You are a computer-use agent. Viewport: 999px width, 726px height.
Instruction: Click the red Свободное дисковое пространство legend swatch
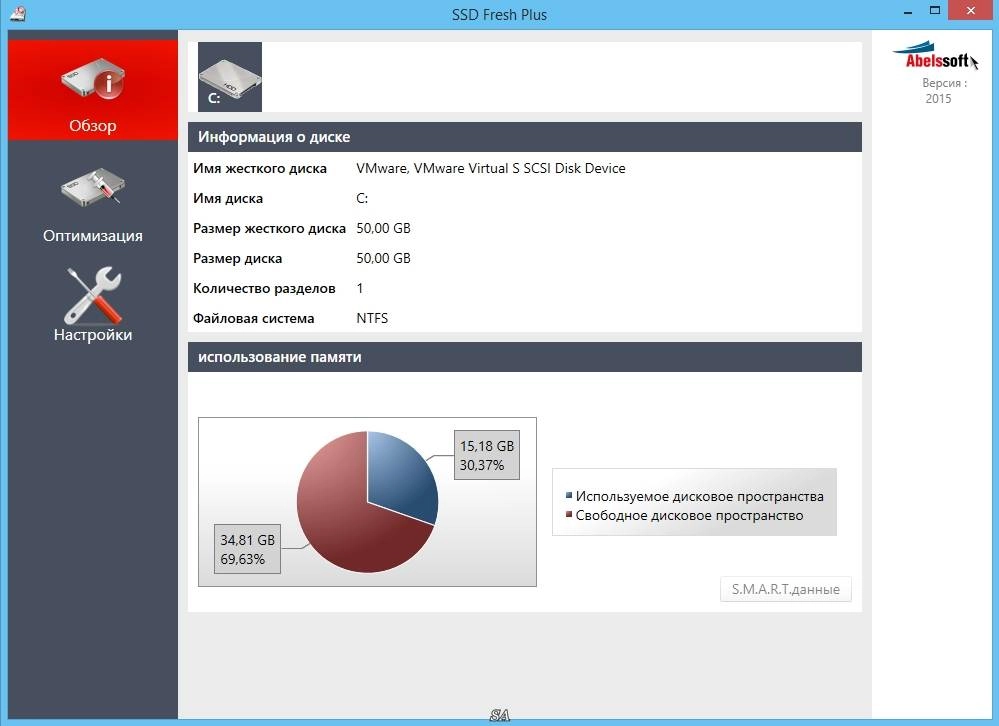pyautogui.click(x=569, y=515)
